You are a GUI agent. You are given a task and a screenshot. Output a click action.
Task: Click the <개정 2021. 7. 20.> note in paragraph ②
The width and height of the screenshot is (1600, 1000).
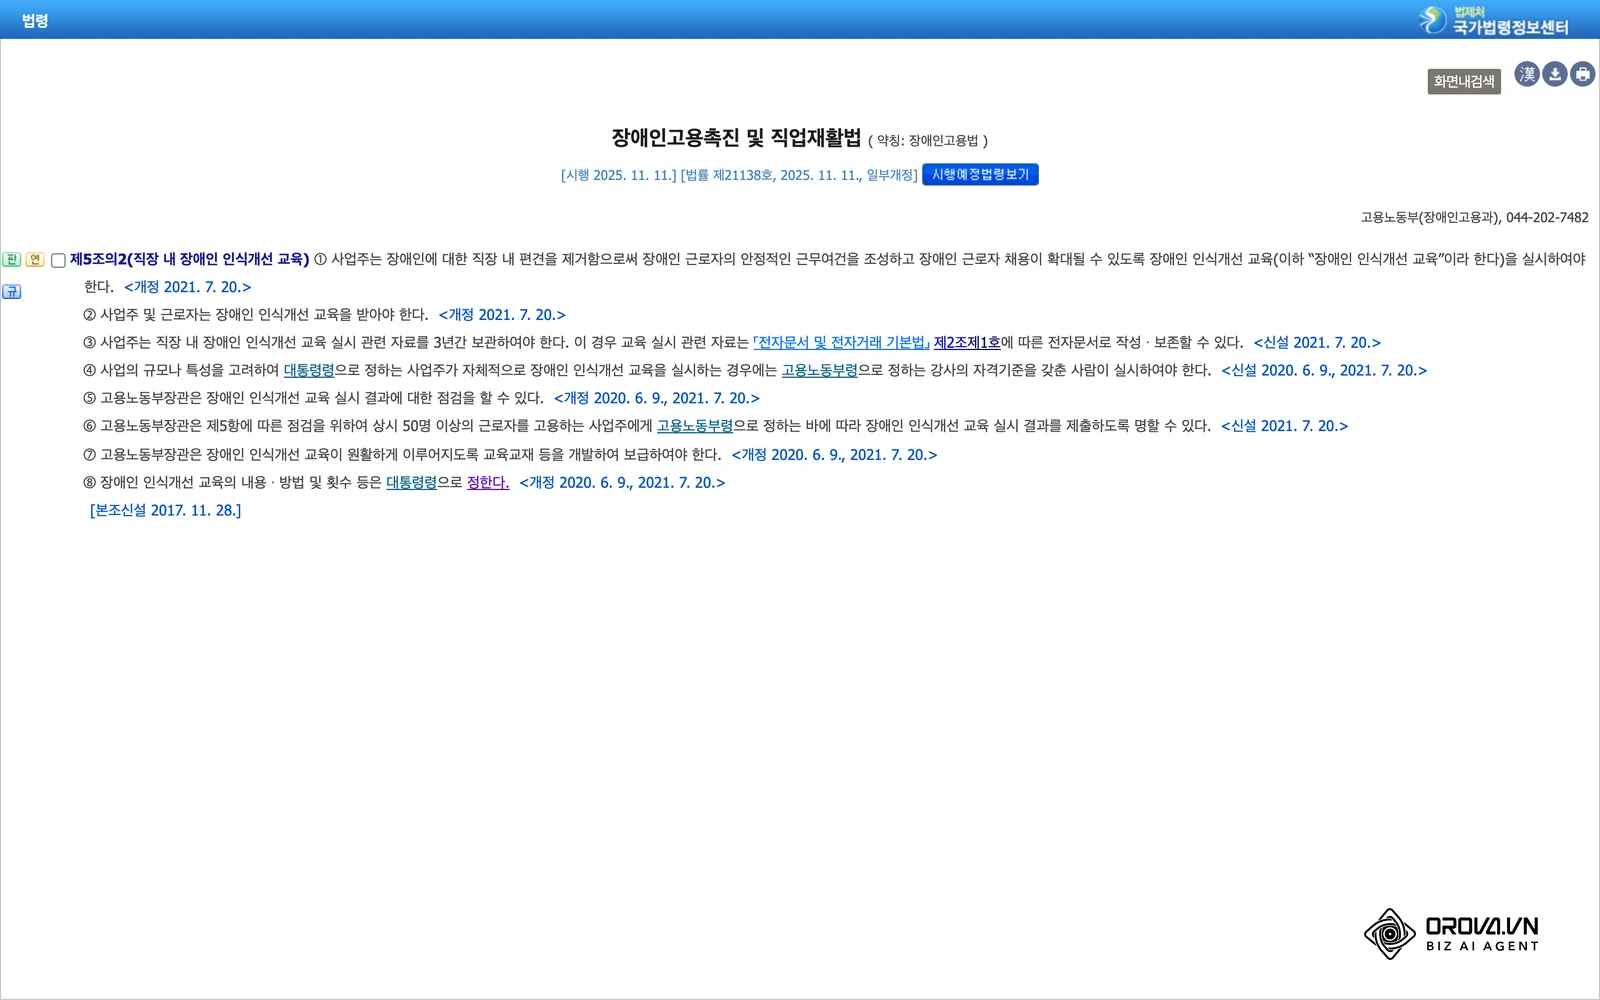point(502,315)
